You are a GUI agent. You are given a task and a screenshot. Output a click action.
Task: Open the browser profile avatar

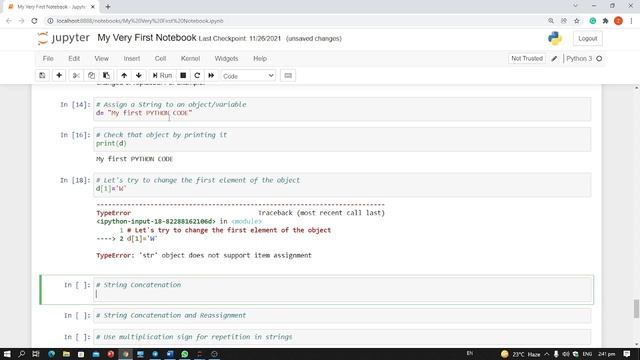(x=618, y=21)
